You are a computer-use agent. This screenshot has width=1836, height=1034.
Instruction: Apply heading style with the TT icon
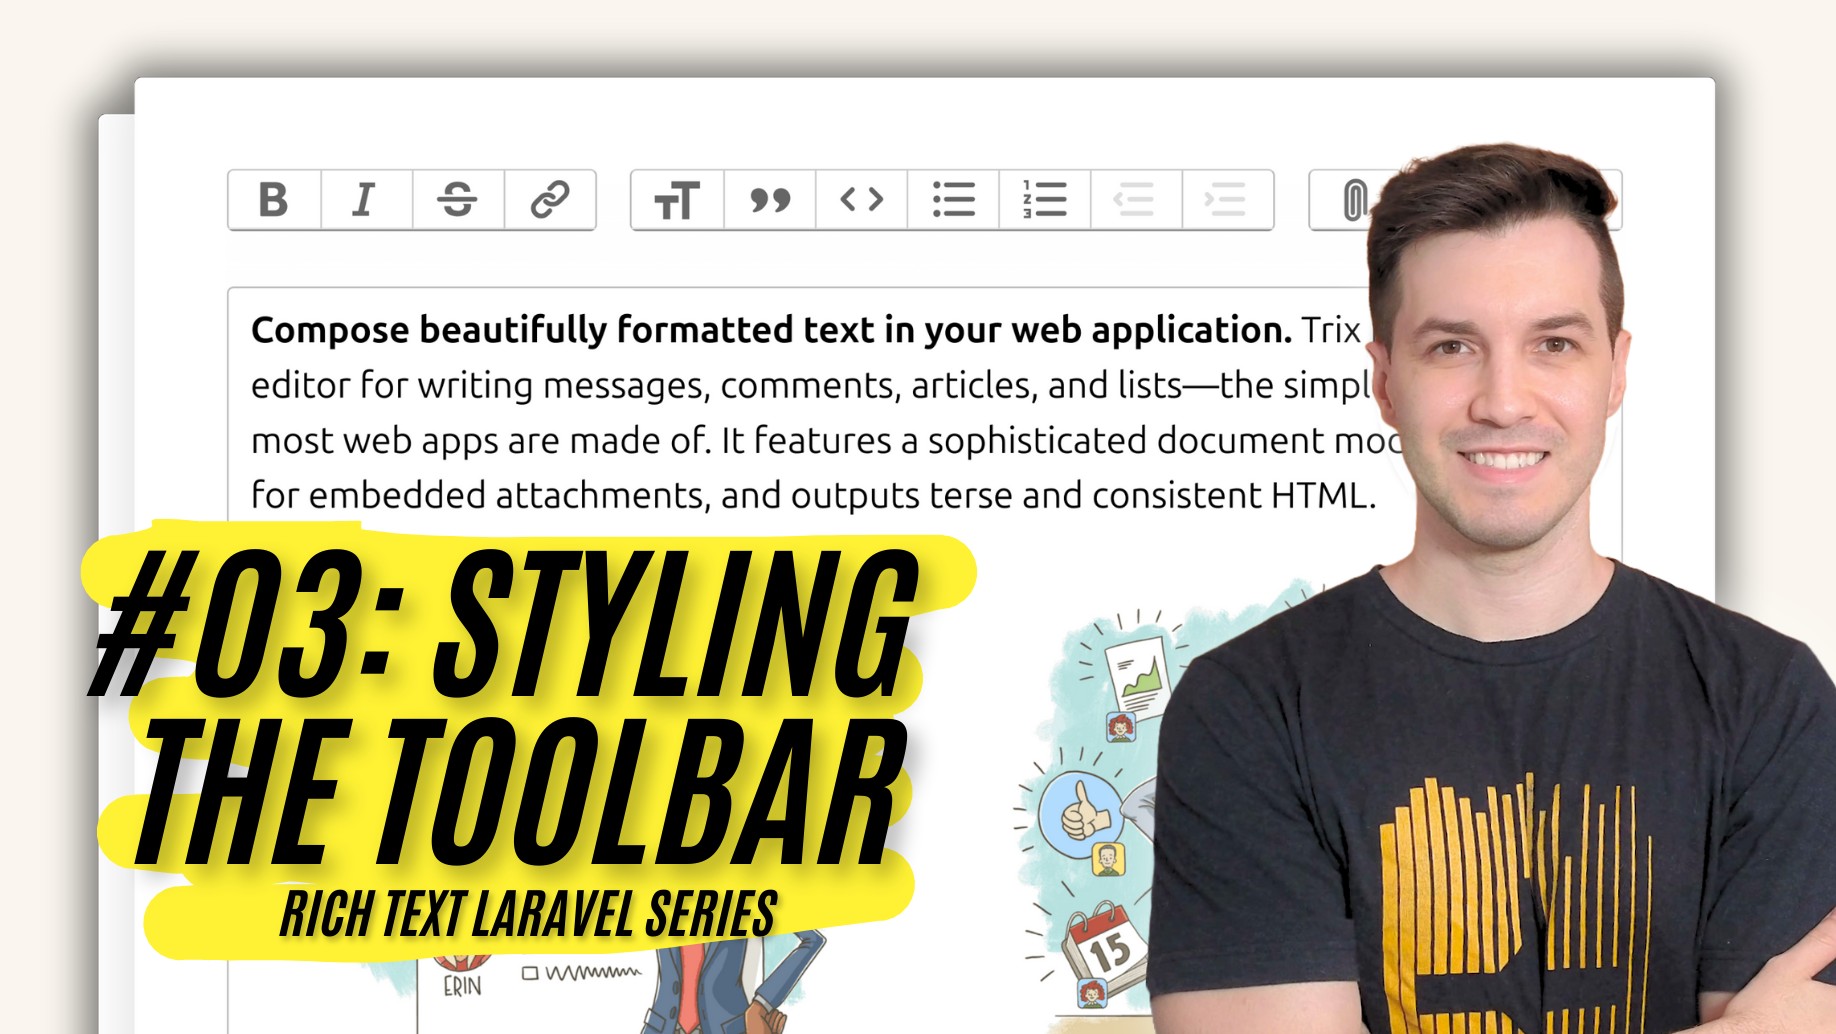coord(677,200)
